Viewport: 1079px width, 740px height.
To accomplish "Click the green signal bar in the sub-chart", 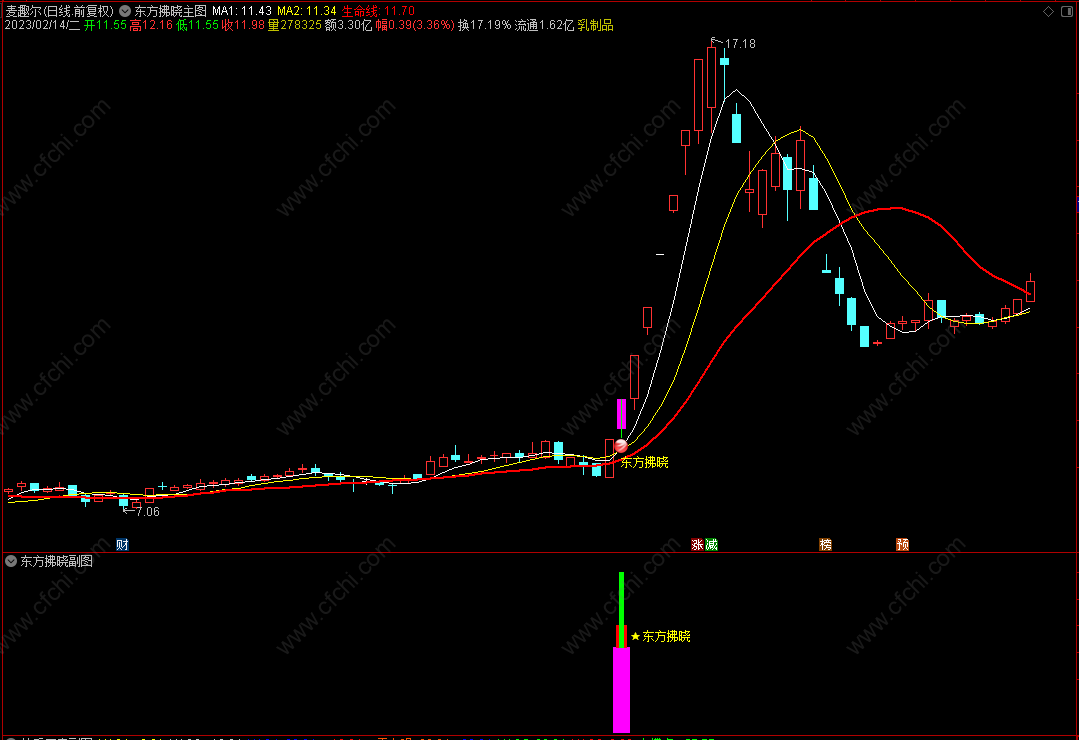I will tap(621, 609).
